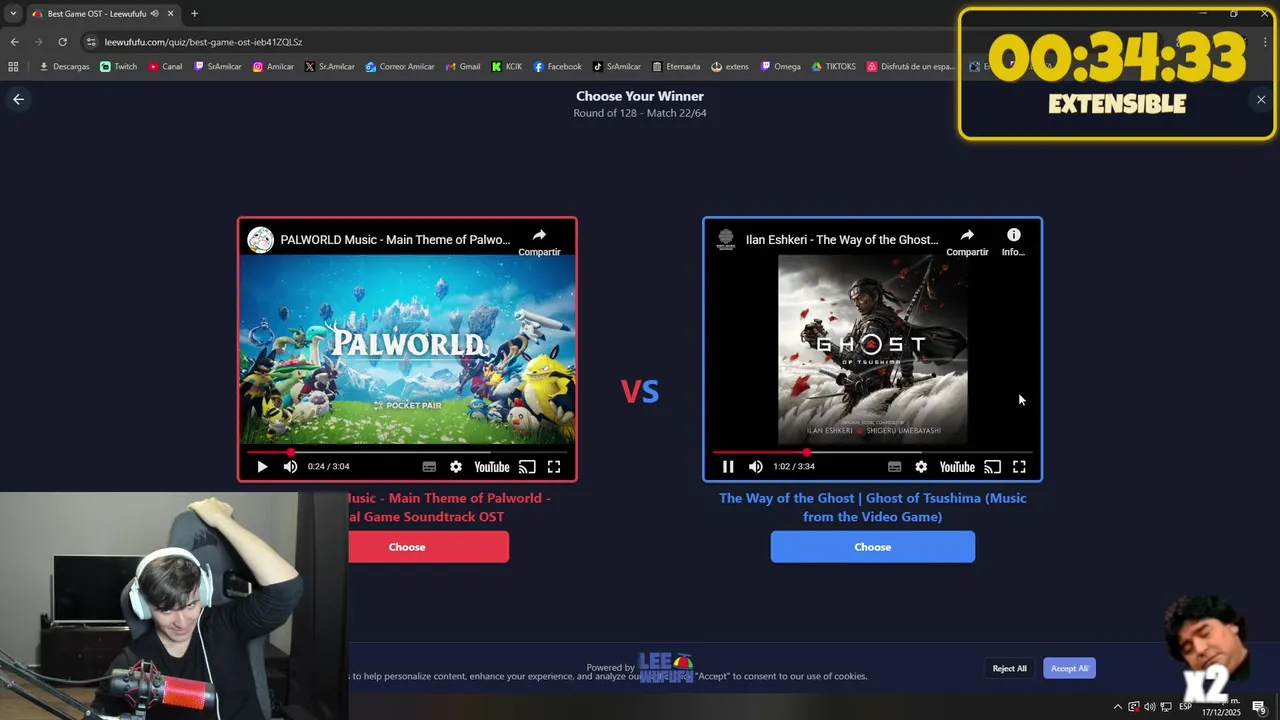Open the Canal bookmark
1280x720 pixels.
coord(165,67)
